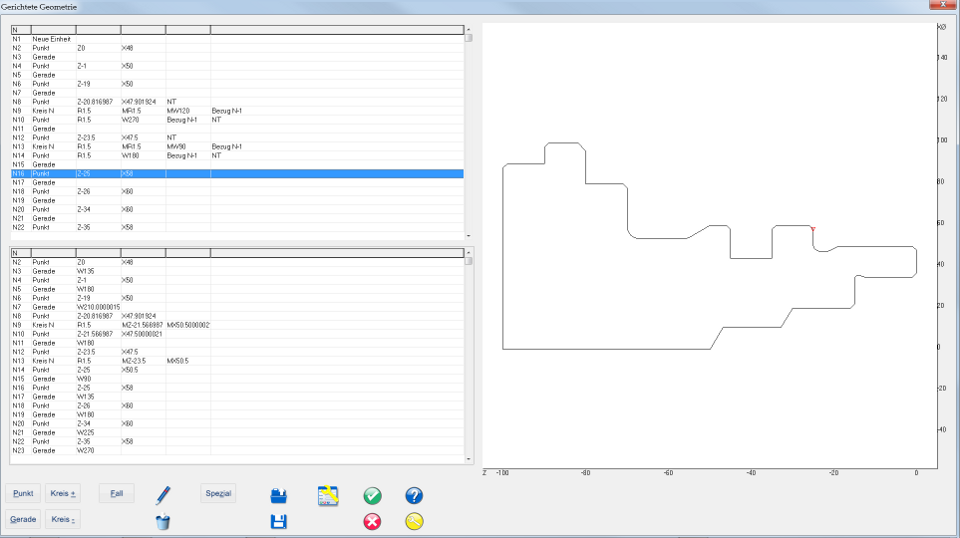Select lower table row N23 Gerade W270

[x=238, y=450]
